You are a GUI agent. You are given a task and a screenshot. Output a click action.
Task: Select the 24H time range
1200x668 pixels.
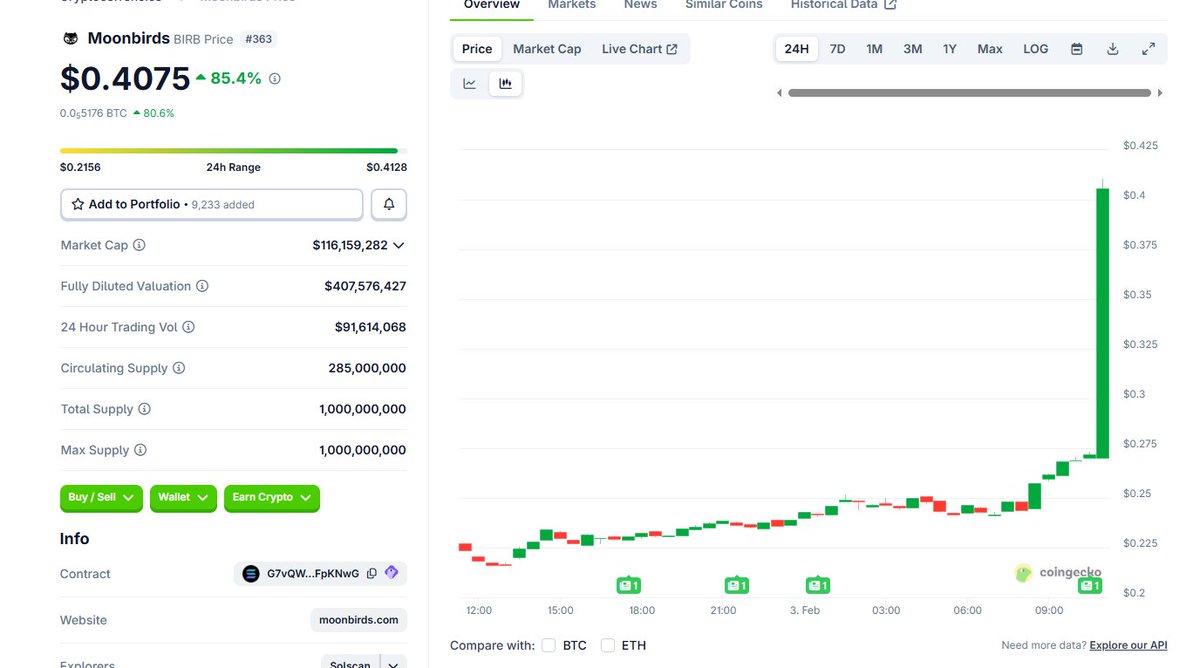click(797, 49)
